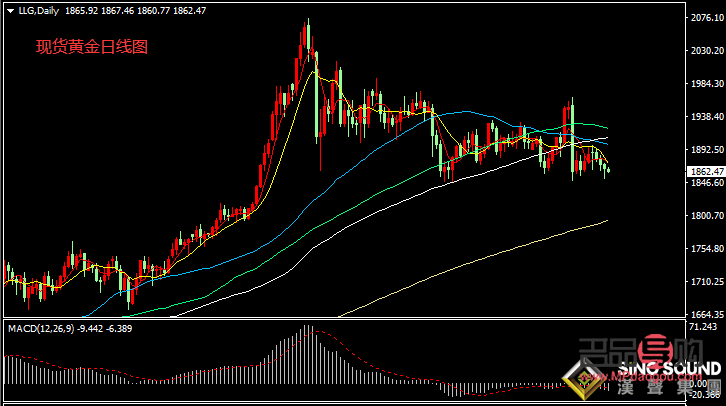Viewport: 726px width, 406px height.
Task: Click the 1710.20 price axis label
Action: [x=707, y=282]
